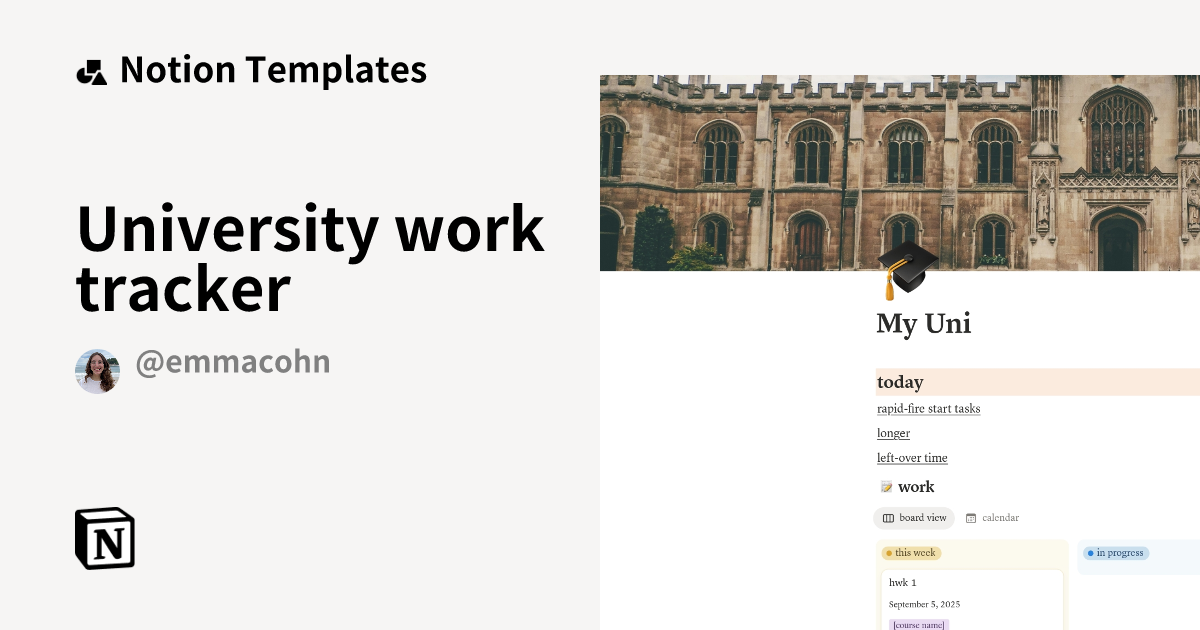Click the blue dot in the in progress tag
The height and width of the screenshot is (630, 1200).
click(x=1090, y=553)
